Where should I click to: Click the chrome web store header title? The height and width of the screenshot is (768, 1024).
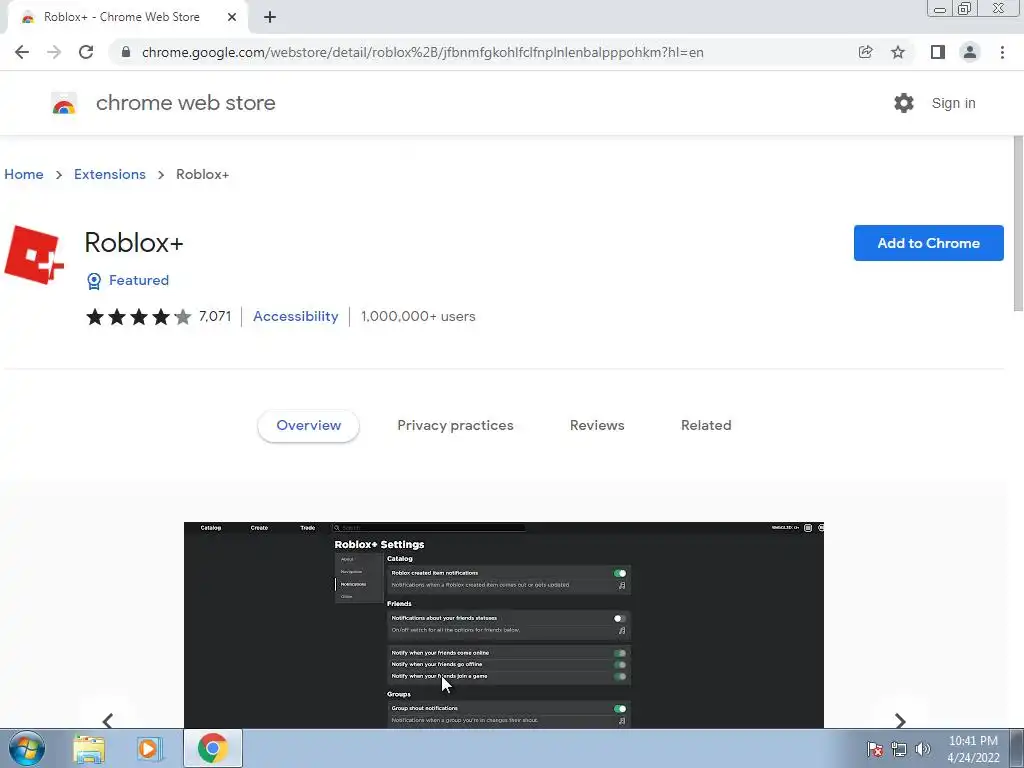185,103
